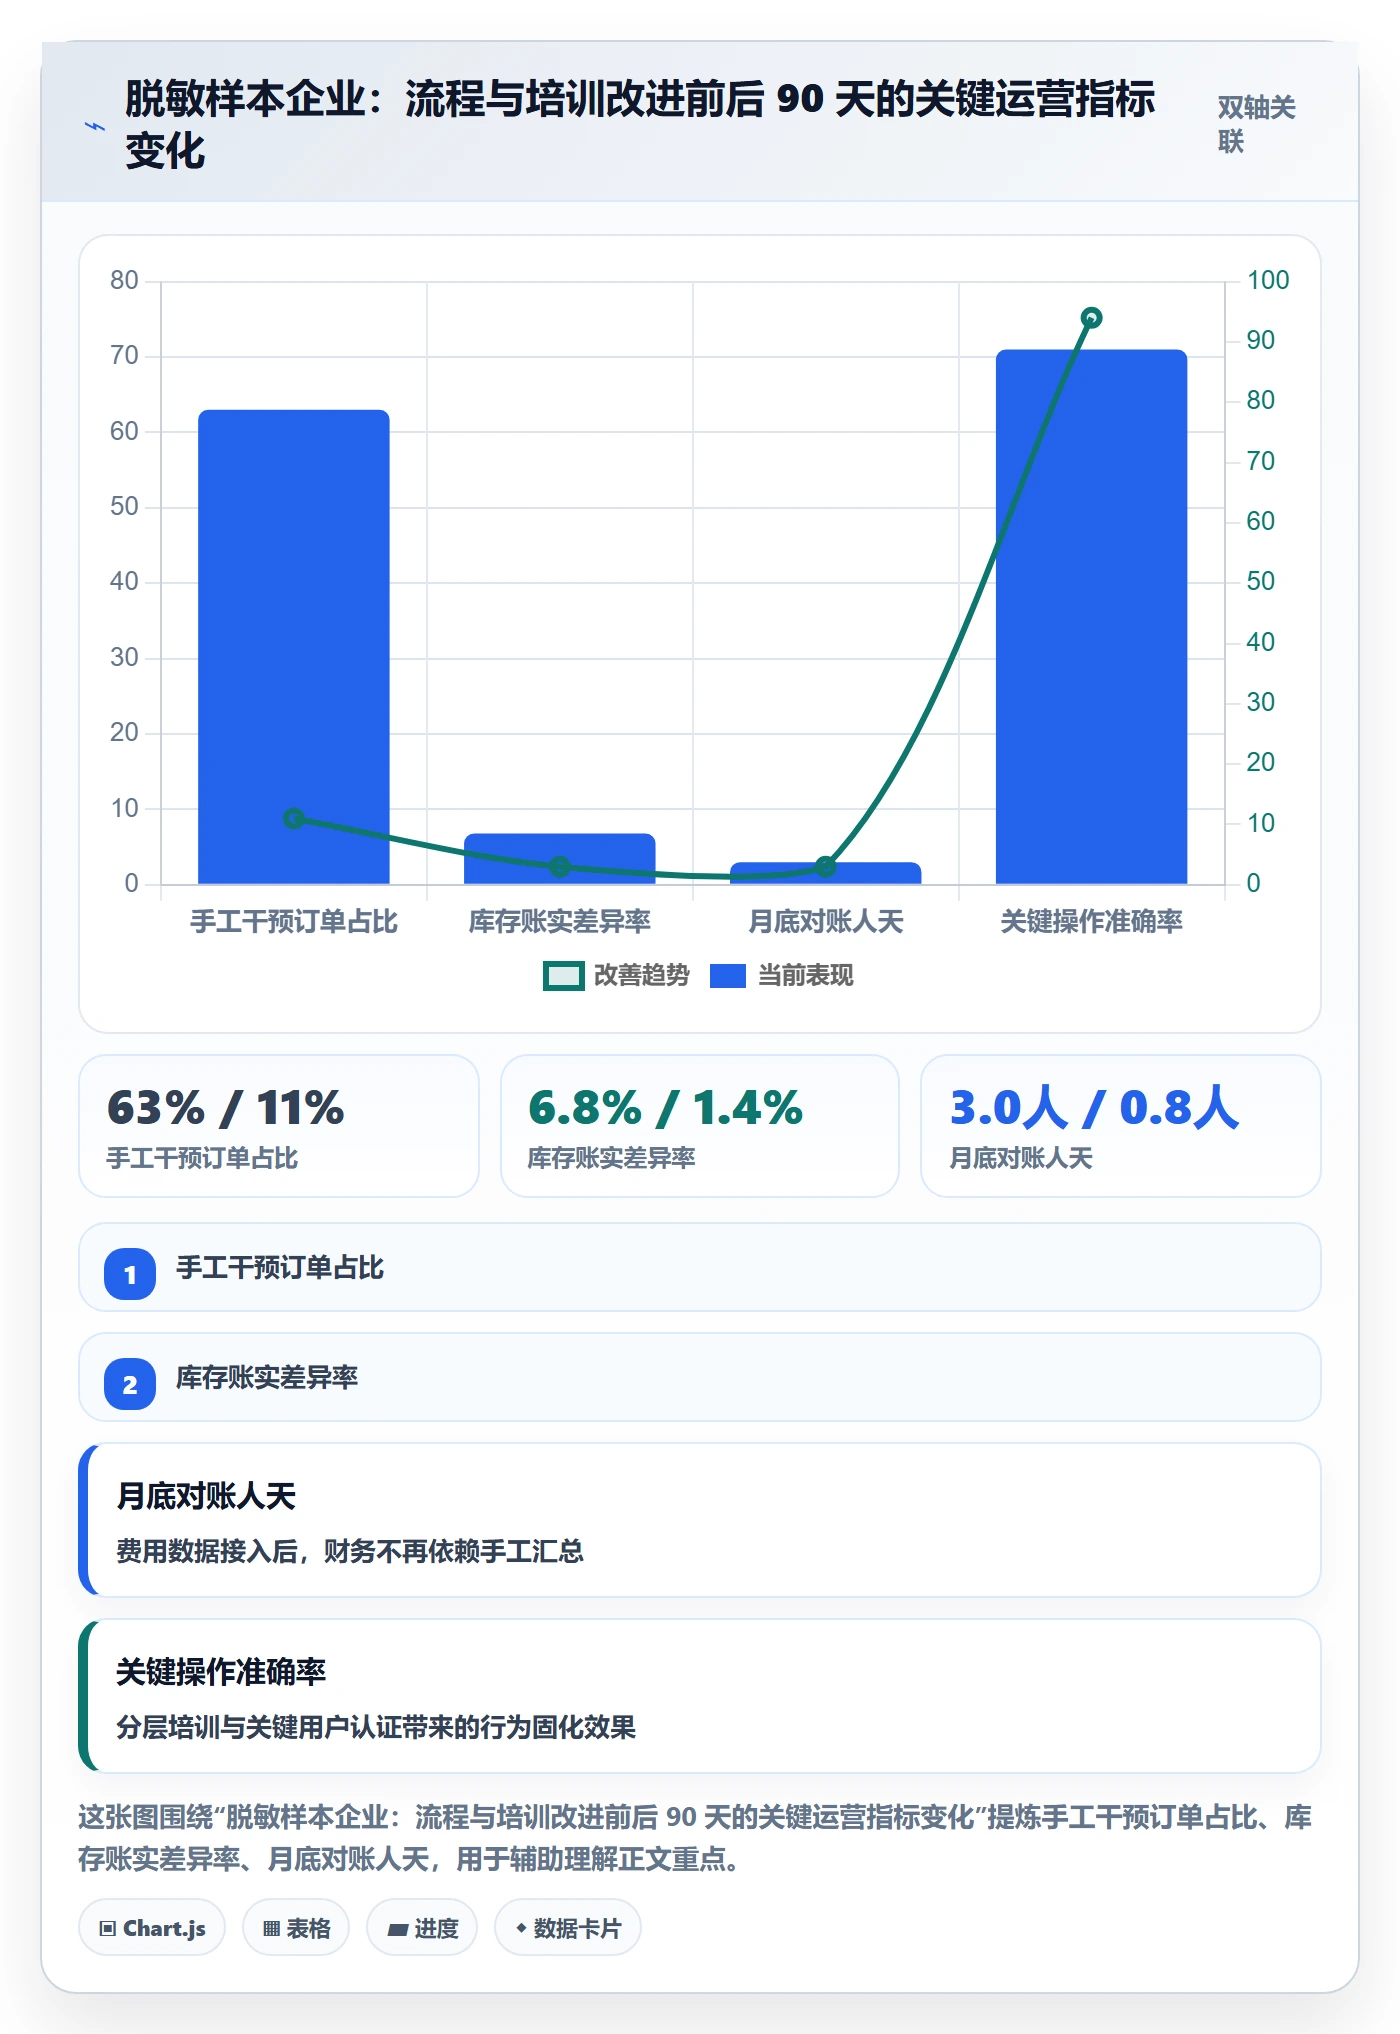The image size is (1400, 2034).
Task: Click the chart title text in the header
Action: (640, 125)
